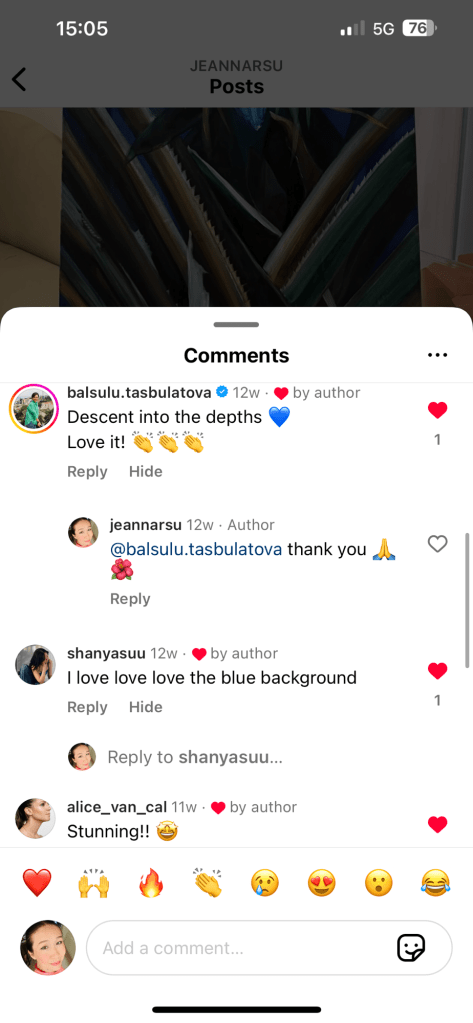
Task: Insert the crying face quick emoji
Action: tap(265, 883)
